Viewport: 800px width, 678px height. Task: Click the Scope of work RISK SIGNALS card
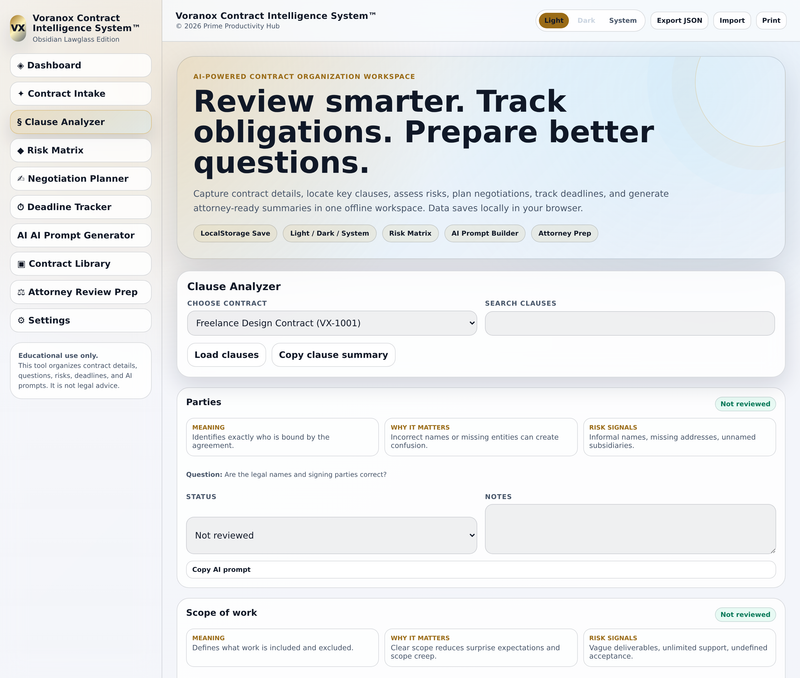coord(680,648)
